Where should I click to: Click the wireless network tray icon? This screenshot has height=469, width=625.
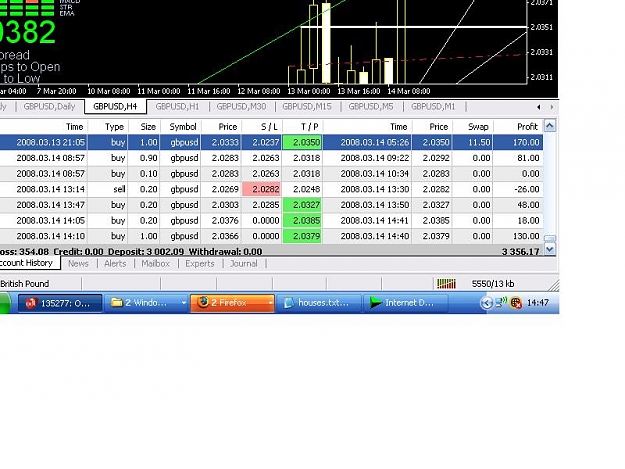click(501, 302)
